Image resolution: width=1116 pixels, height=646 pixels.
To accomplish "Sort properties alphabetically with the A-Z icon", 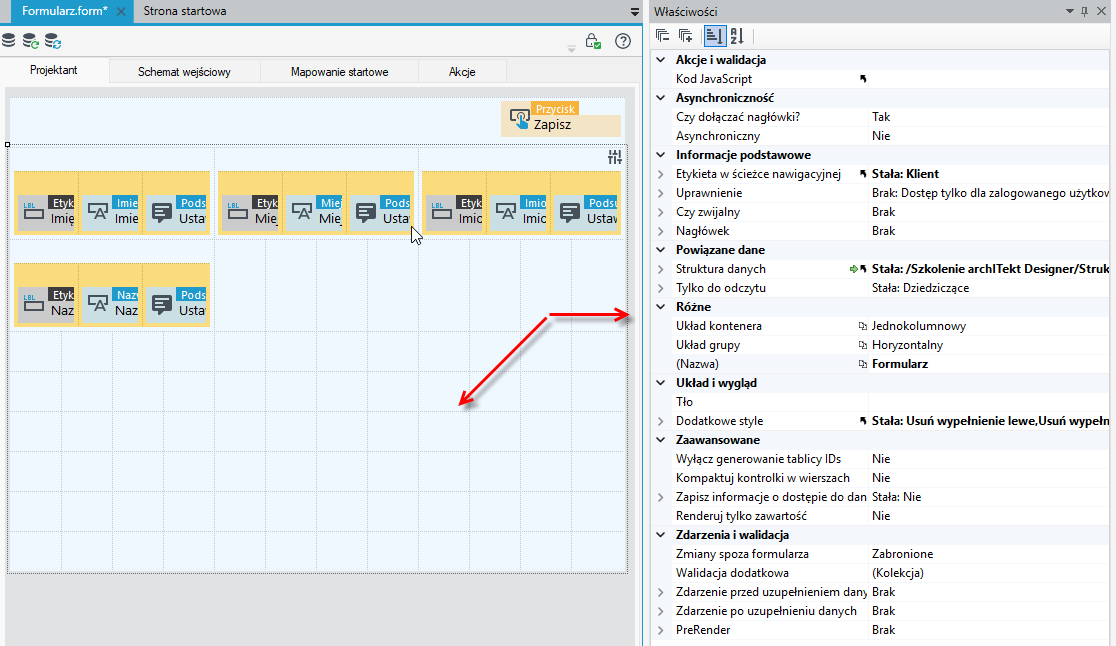I will (737, 36).
